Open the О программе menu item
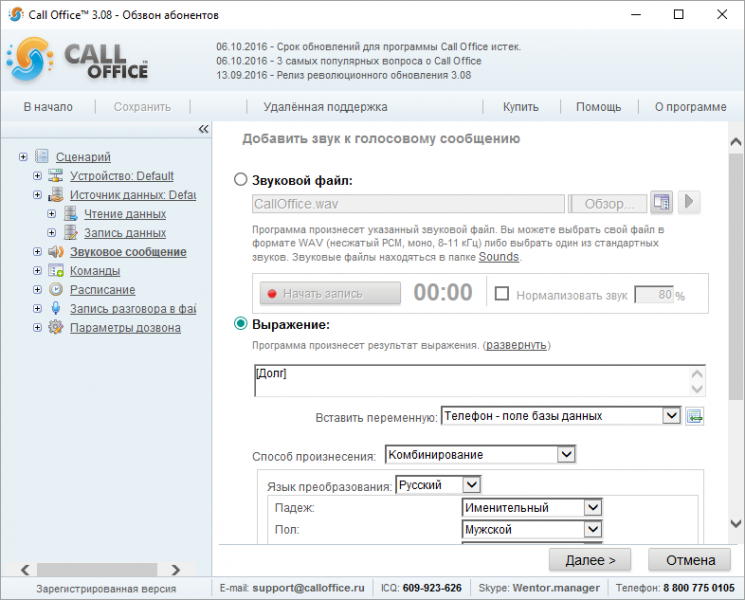This screenshot has width=745, height=600. coord(690,107)
